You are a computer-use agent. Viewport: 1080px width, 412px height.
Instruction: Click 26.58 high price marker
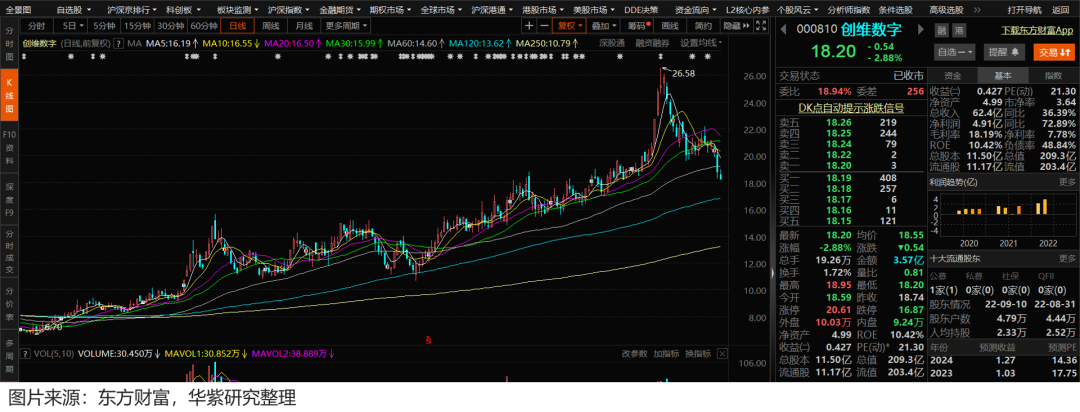pos(682,73)
